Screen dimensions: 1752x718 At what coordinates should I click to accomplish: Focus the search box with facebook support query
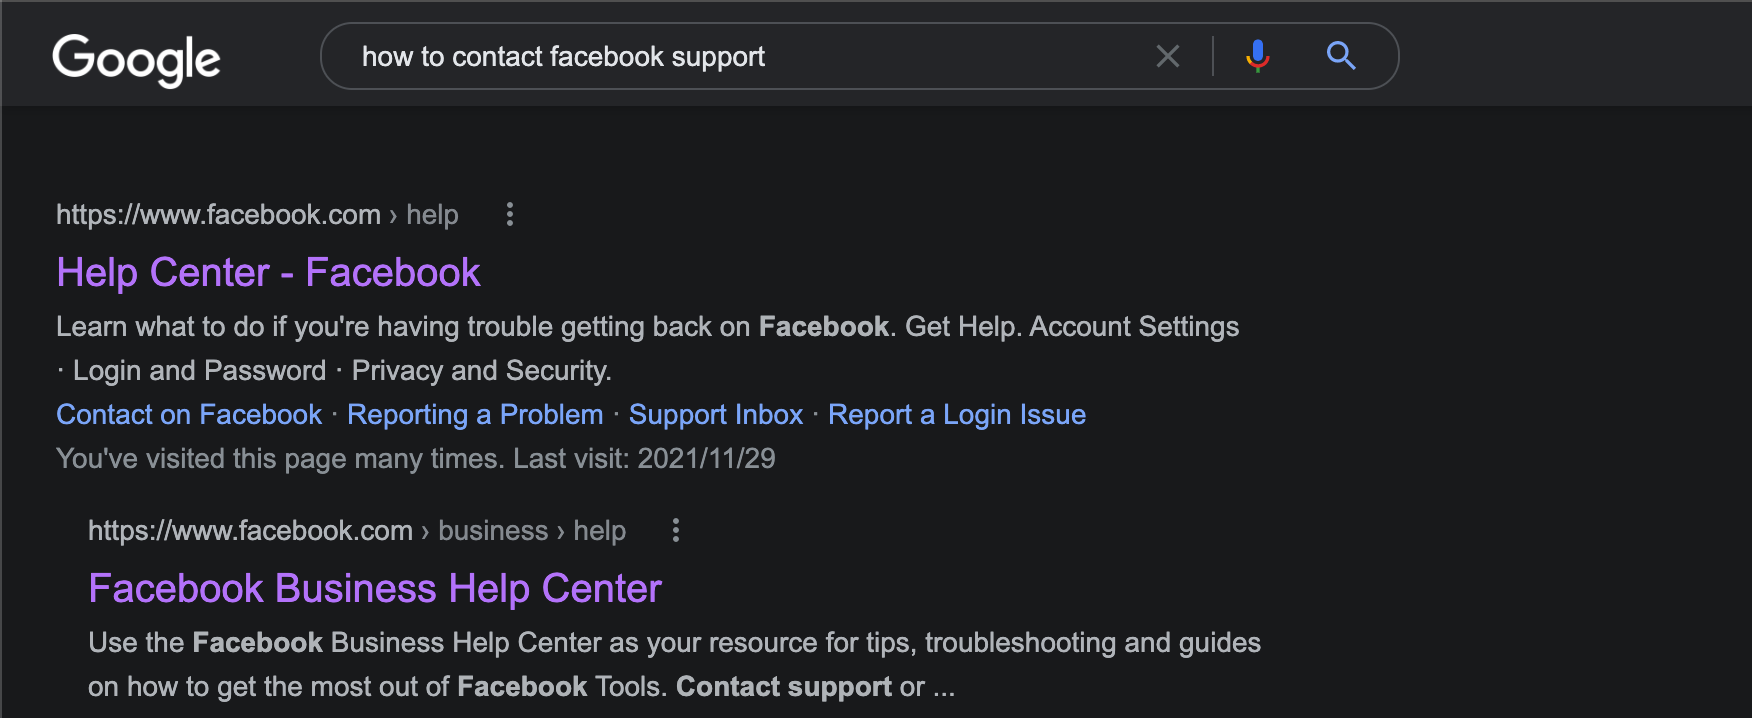coord(750,56)
